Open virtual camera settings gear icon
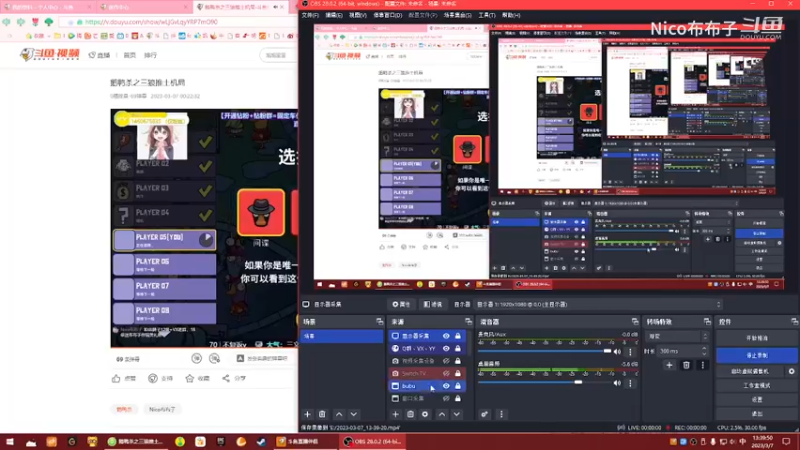This screenshot has height=450, width=800. [791, 371]
